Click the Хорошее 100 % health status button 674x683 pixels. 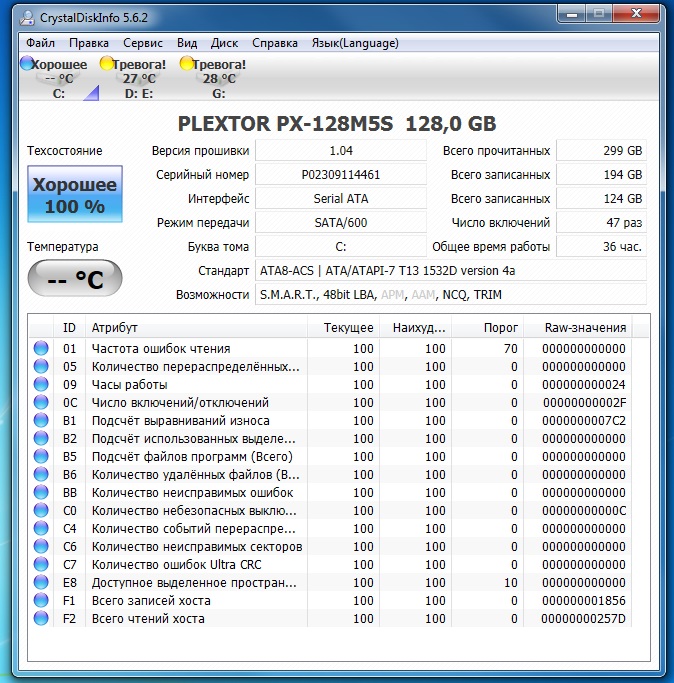point(75,195)
